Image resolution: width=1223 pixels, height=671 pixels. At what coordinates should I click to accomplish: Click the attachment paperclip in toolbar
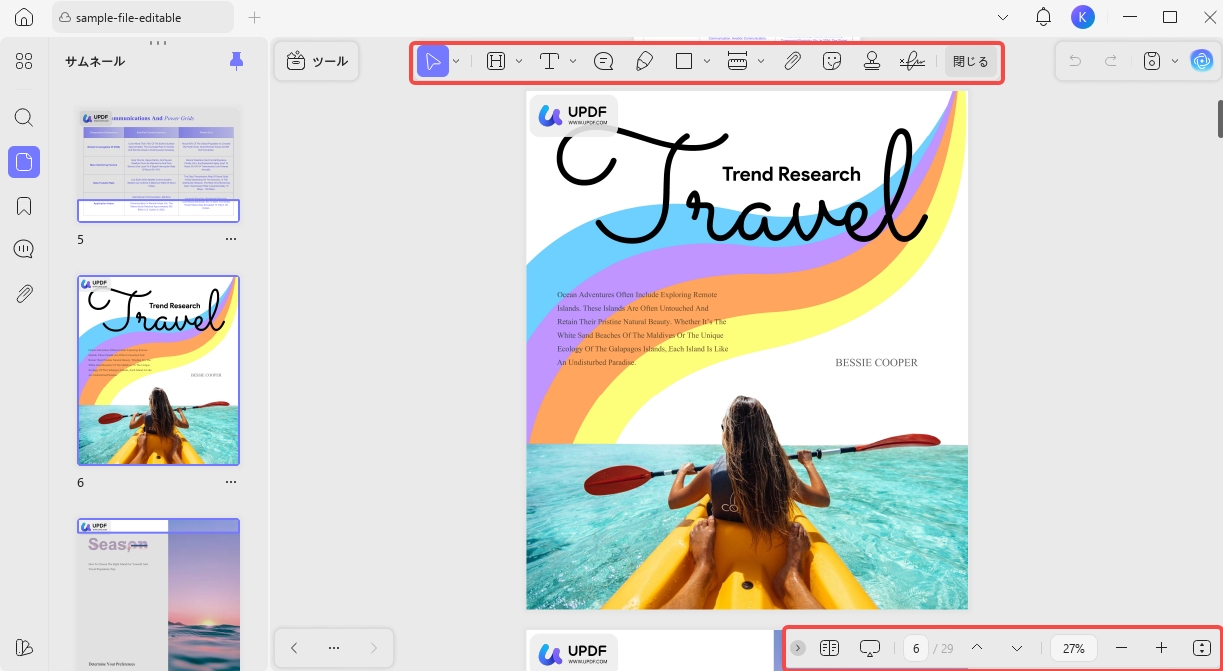coord(792,61)
